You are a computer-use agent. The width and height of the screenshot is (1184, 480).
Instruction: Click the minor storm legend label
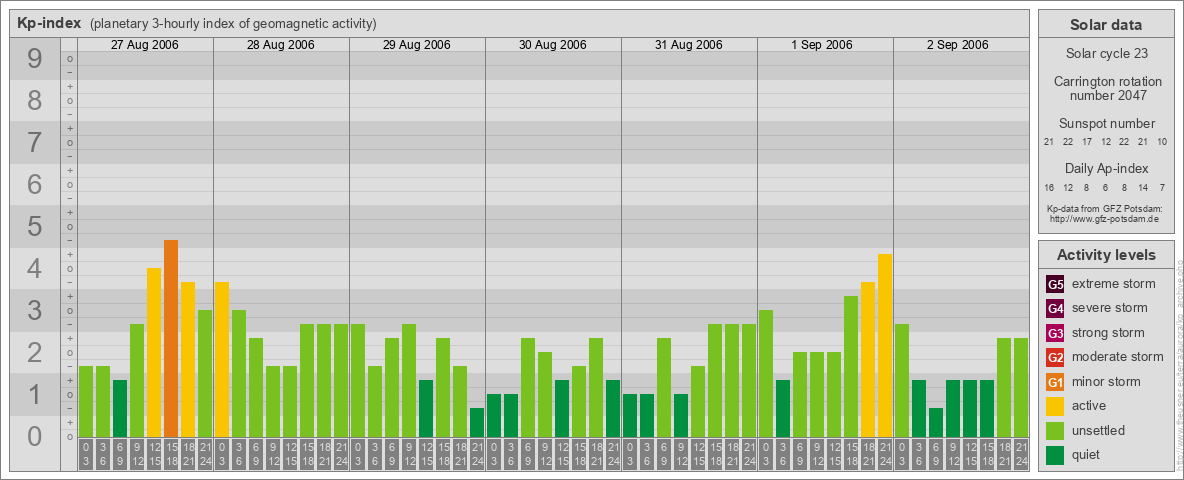[x=1106, y=381]
